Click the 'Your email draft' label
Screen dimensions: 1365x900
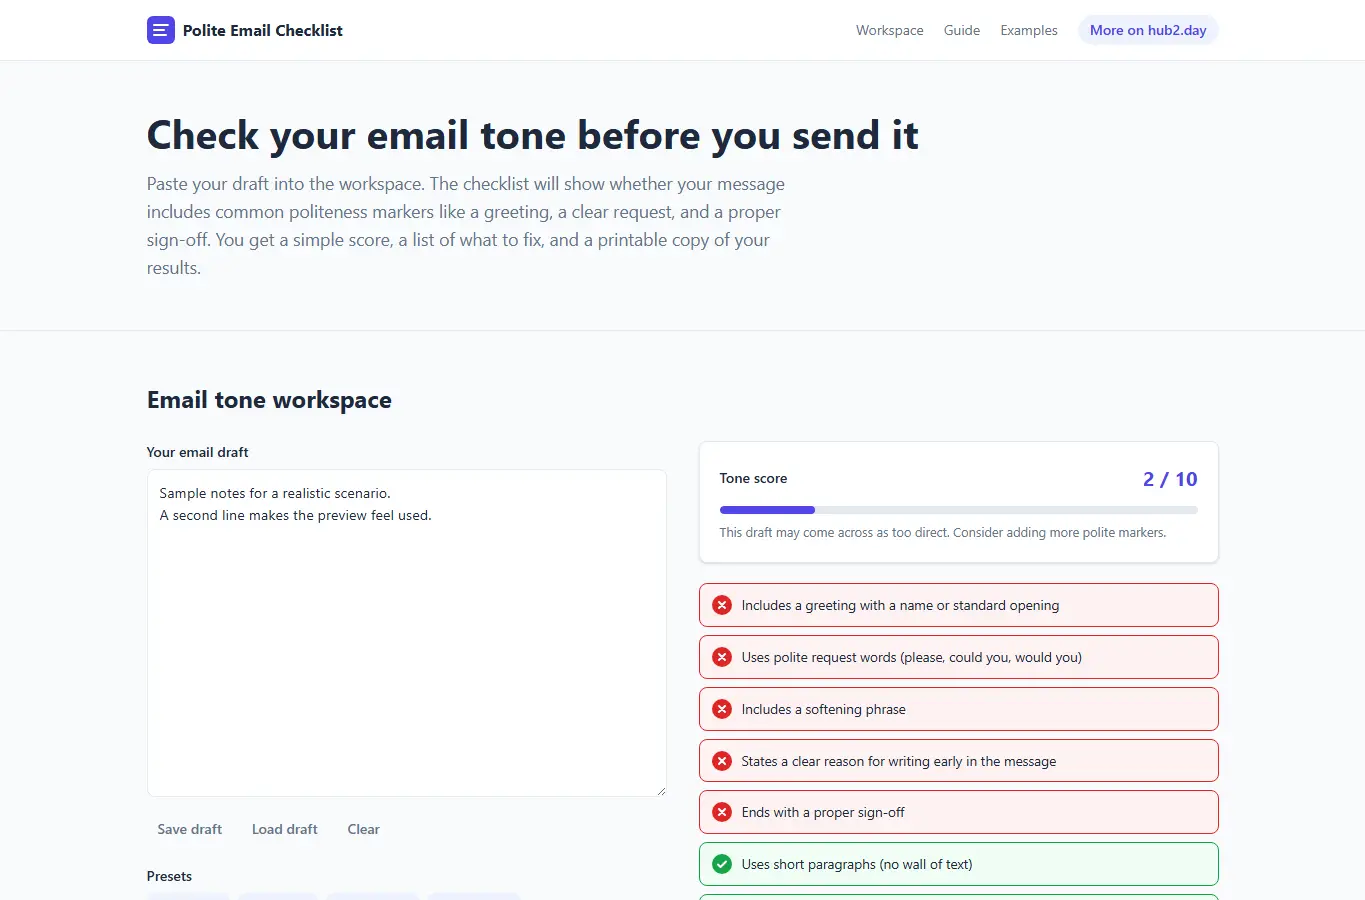197,452
